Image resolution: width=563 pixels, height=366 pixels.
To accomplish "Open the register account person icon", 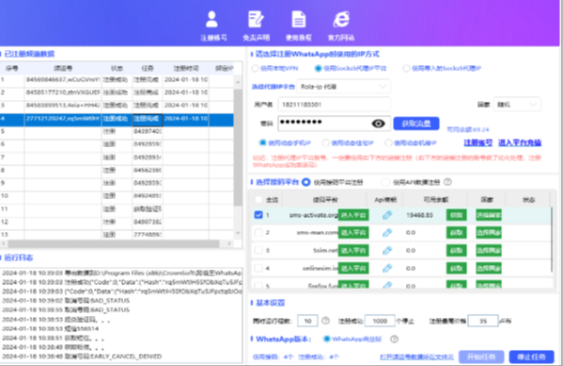I will pos(212,19).
